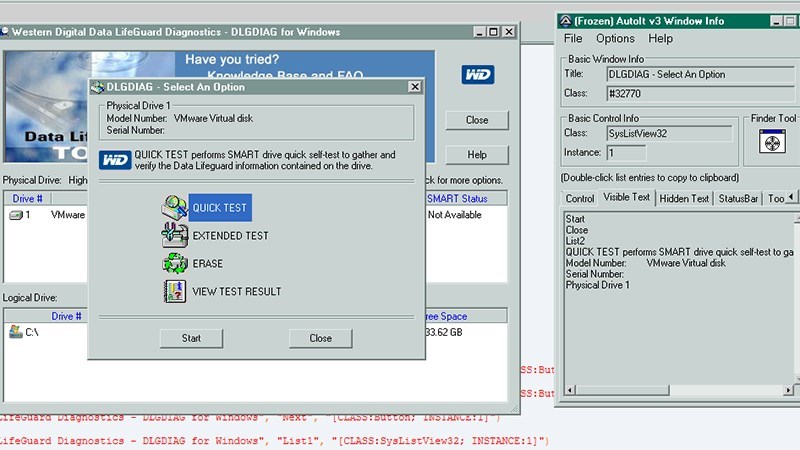
Task: Click horizontal scrollbar right arrow in AutoIt
Action: [788, 390]
